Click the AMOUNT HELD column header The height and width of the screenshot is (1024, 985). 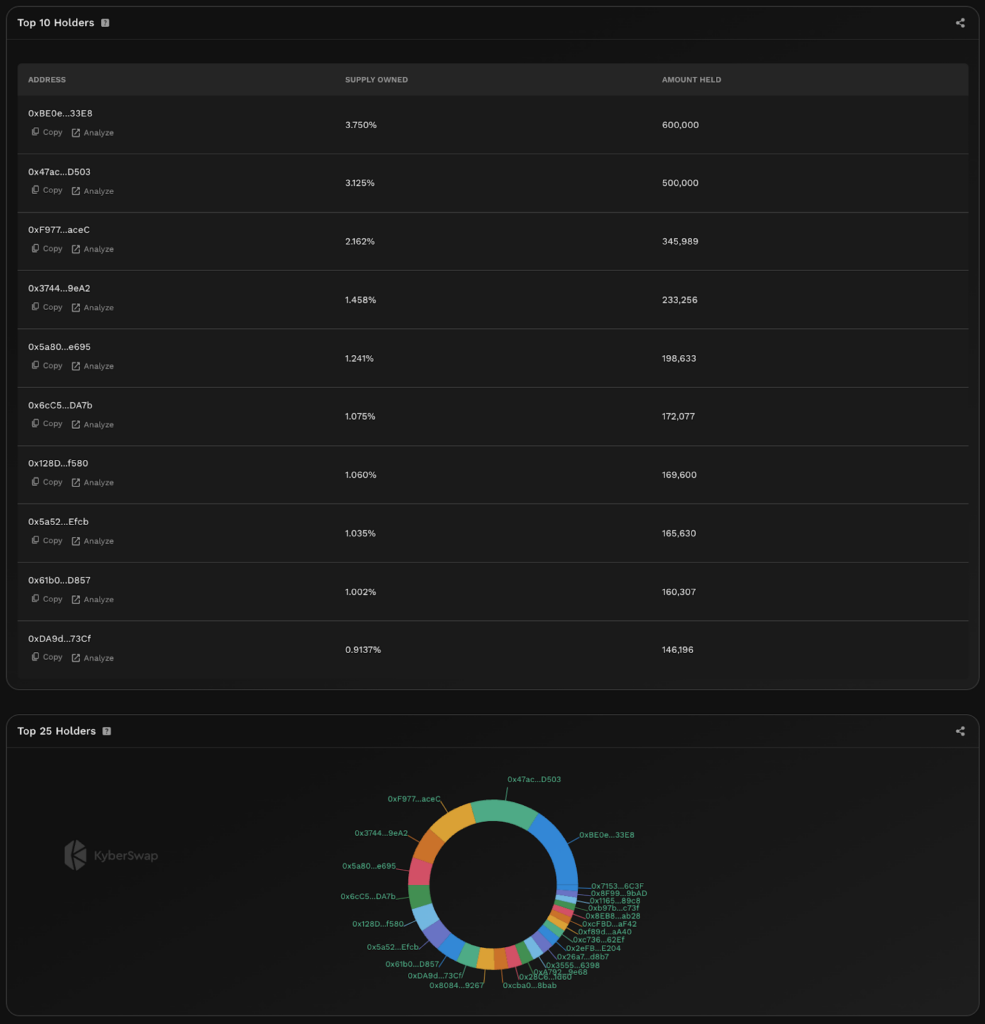[691, 80]
